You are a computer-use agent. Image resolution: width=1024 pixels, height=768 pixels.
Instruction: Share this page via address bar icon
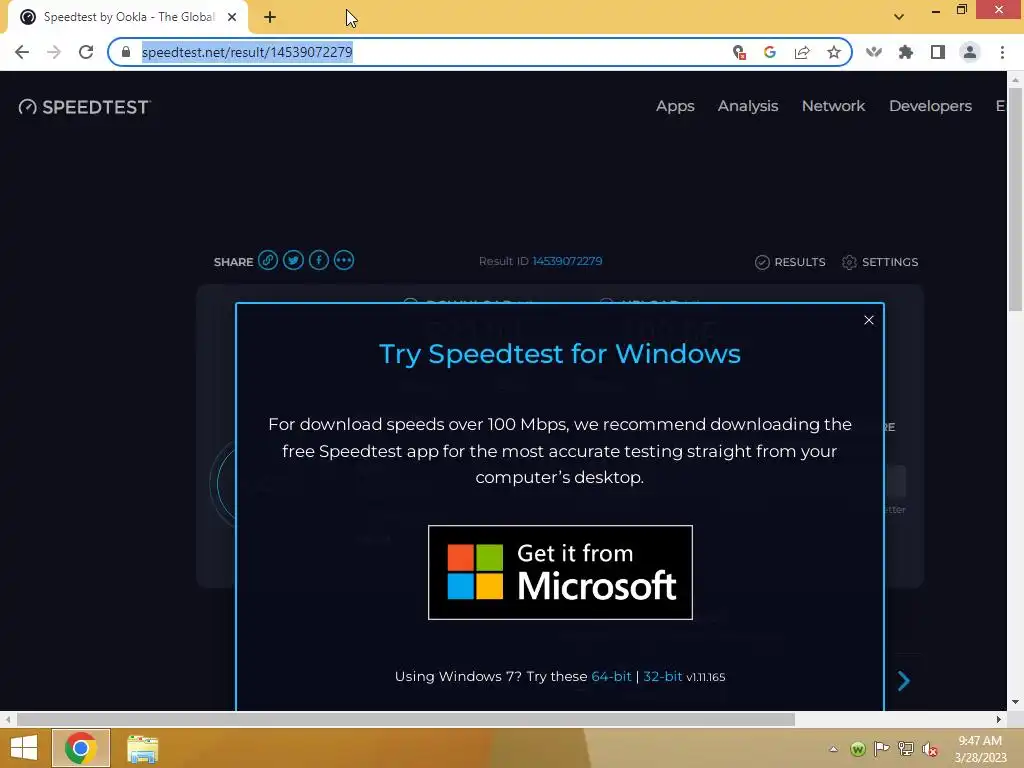[802, 52]
